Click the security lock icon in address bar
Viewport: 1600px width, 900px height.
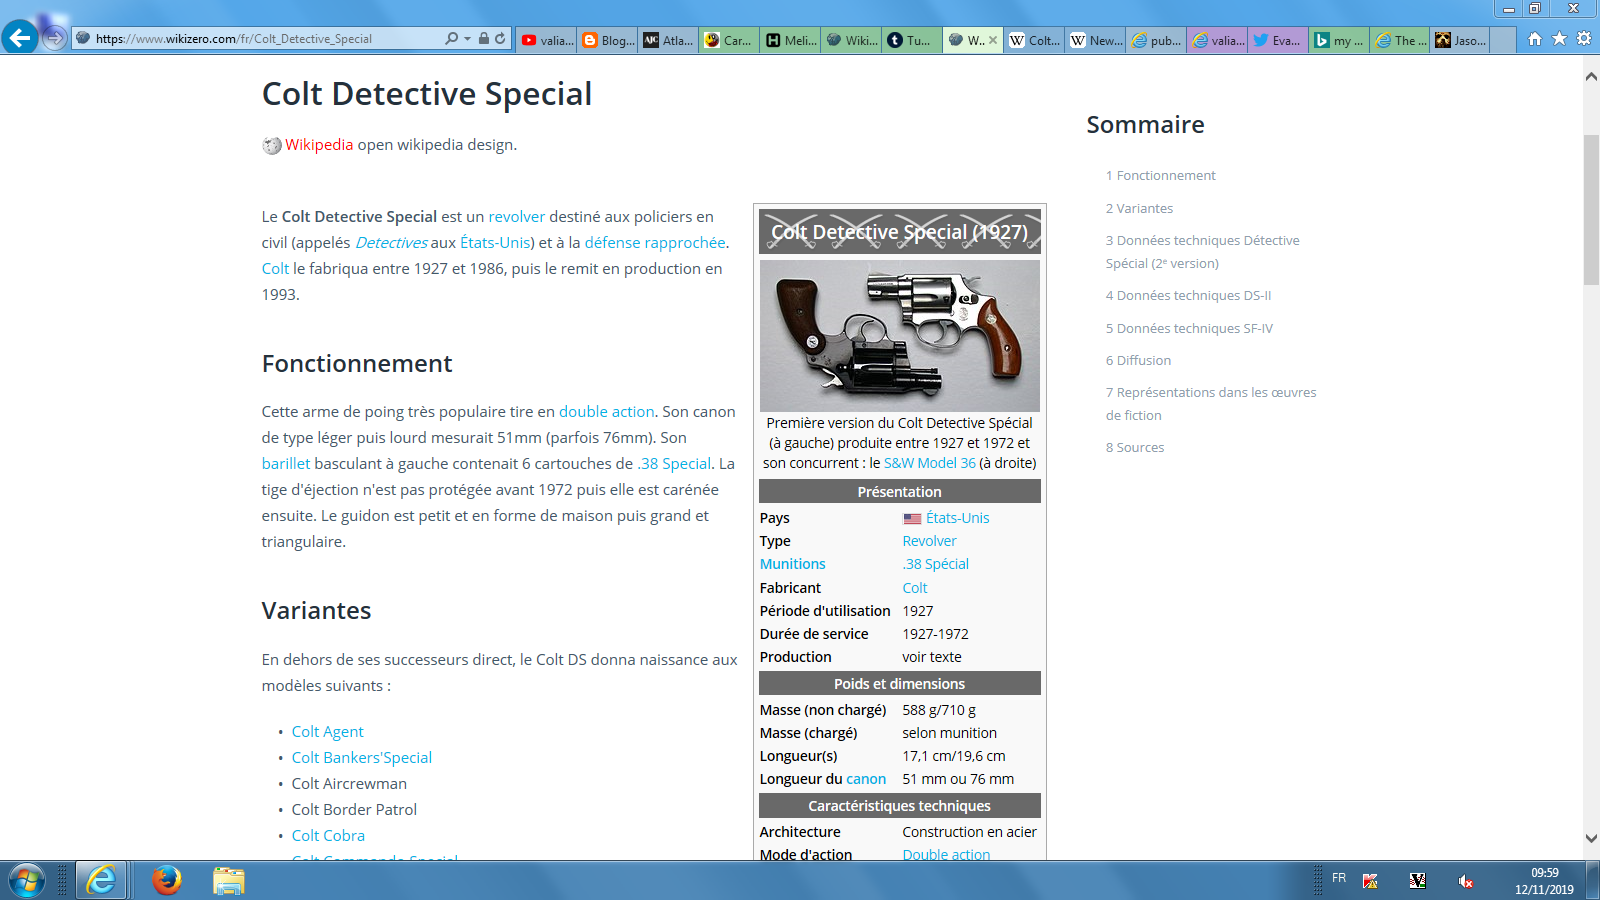(484, 38)
